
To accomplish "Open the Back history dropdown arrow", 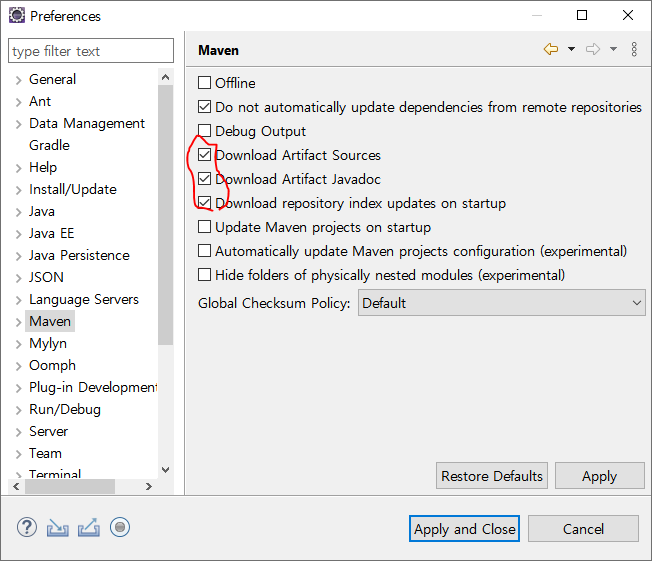I will tap(572, 49).
